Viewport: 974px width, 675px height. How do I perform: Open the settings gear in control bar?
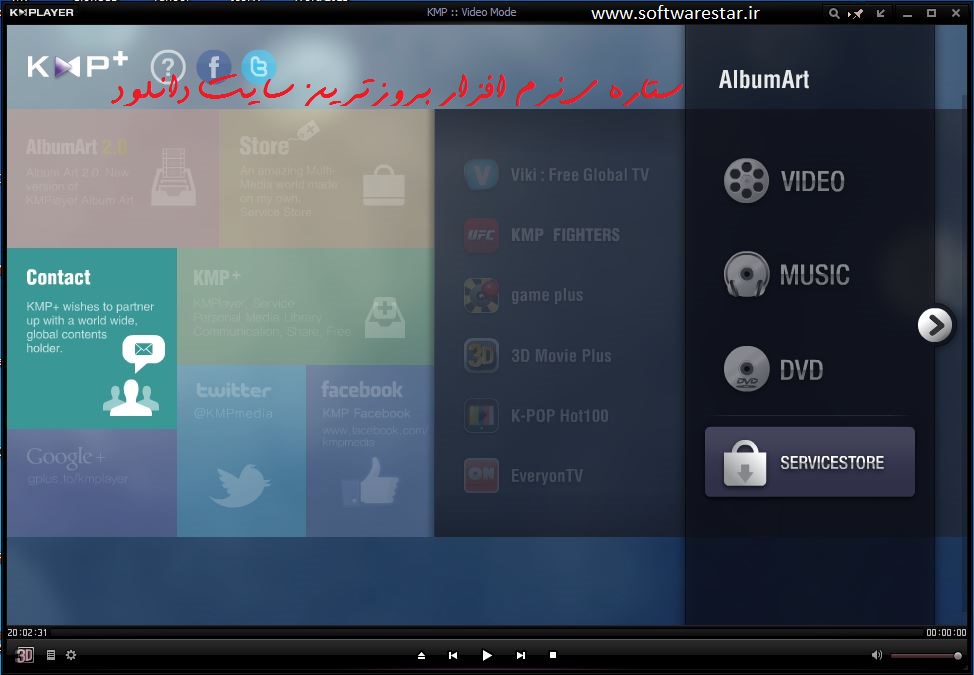click(71, 655)
